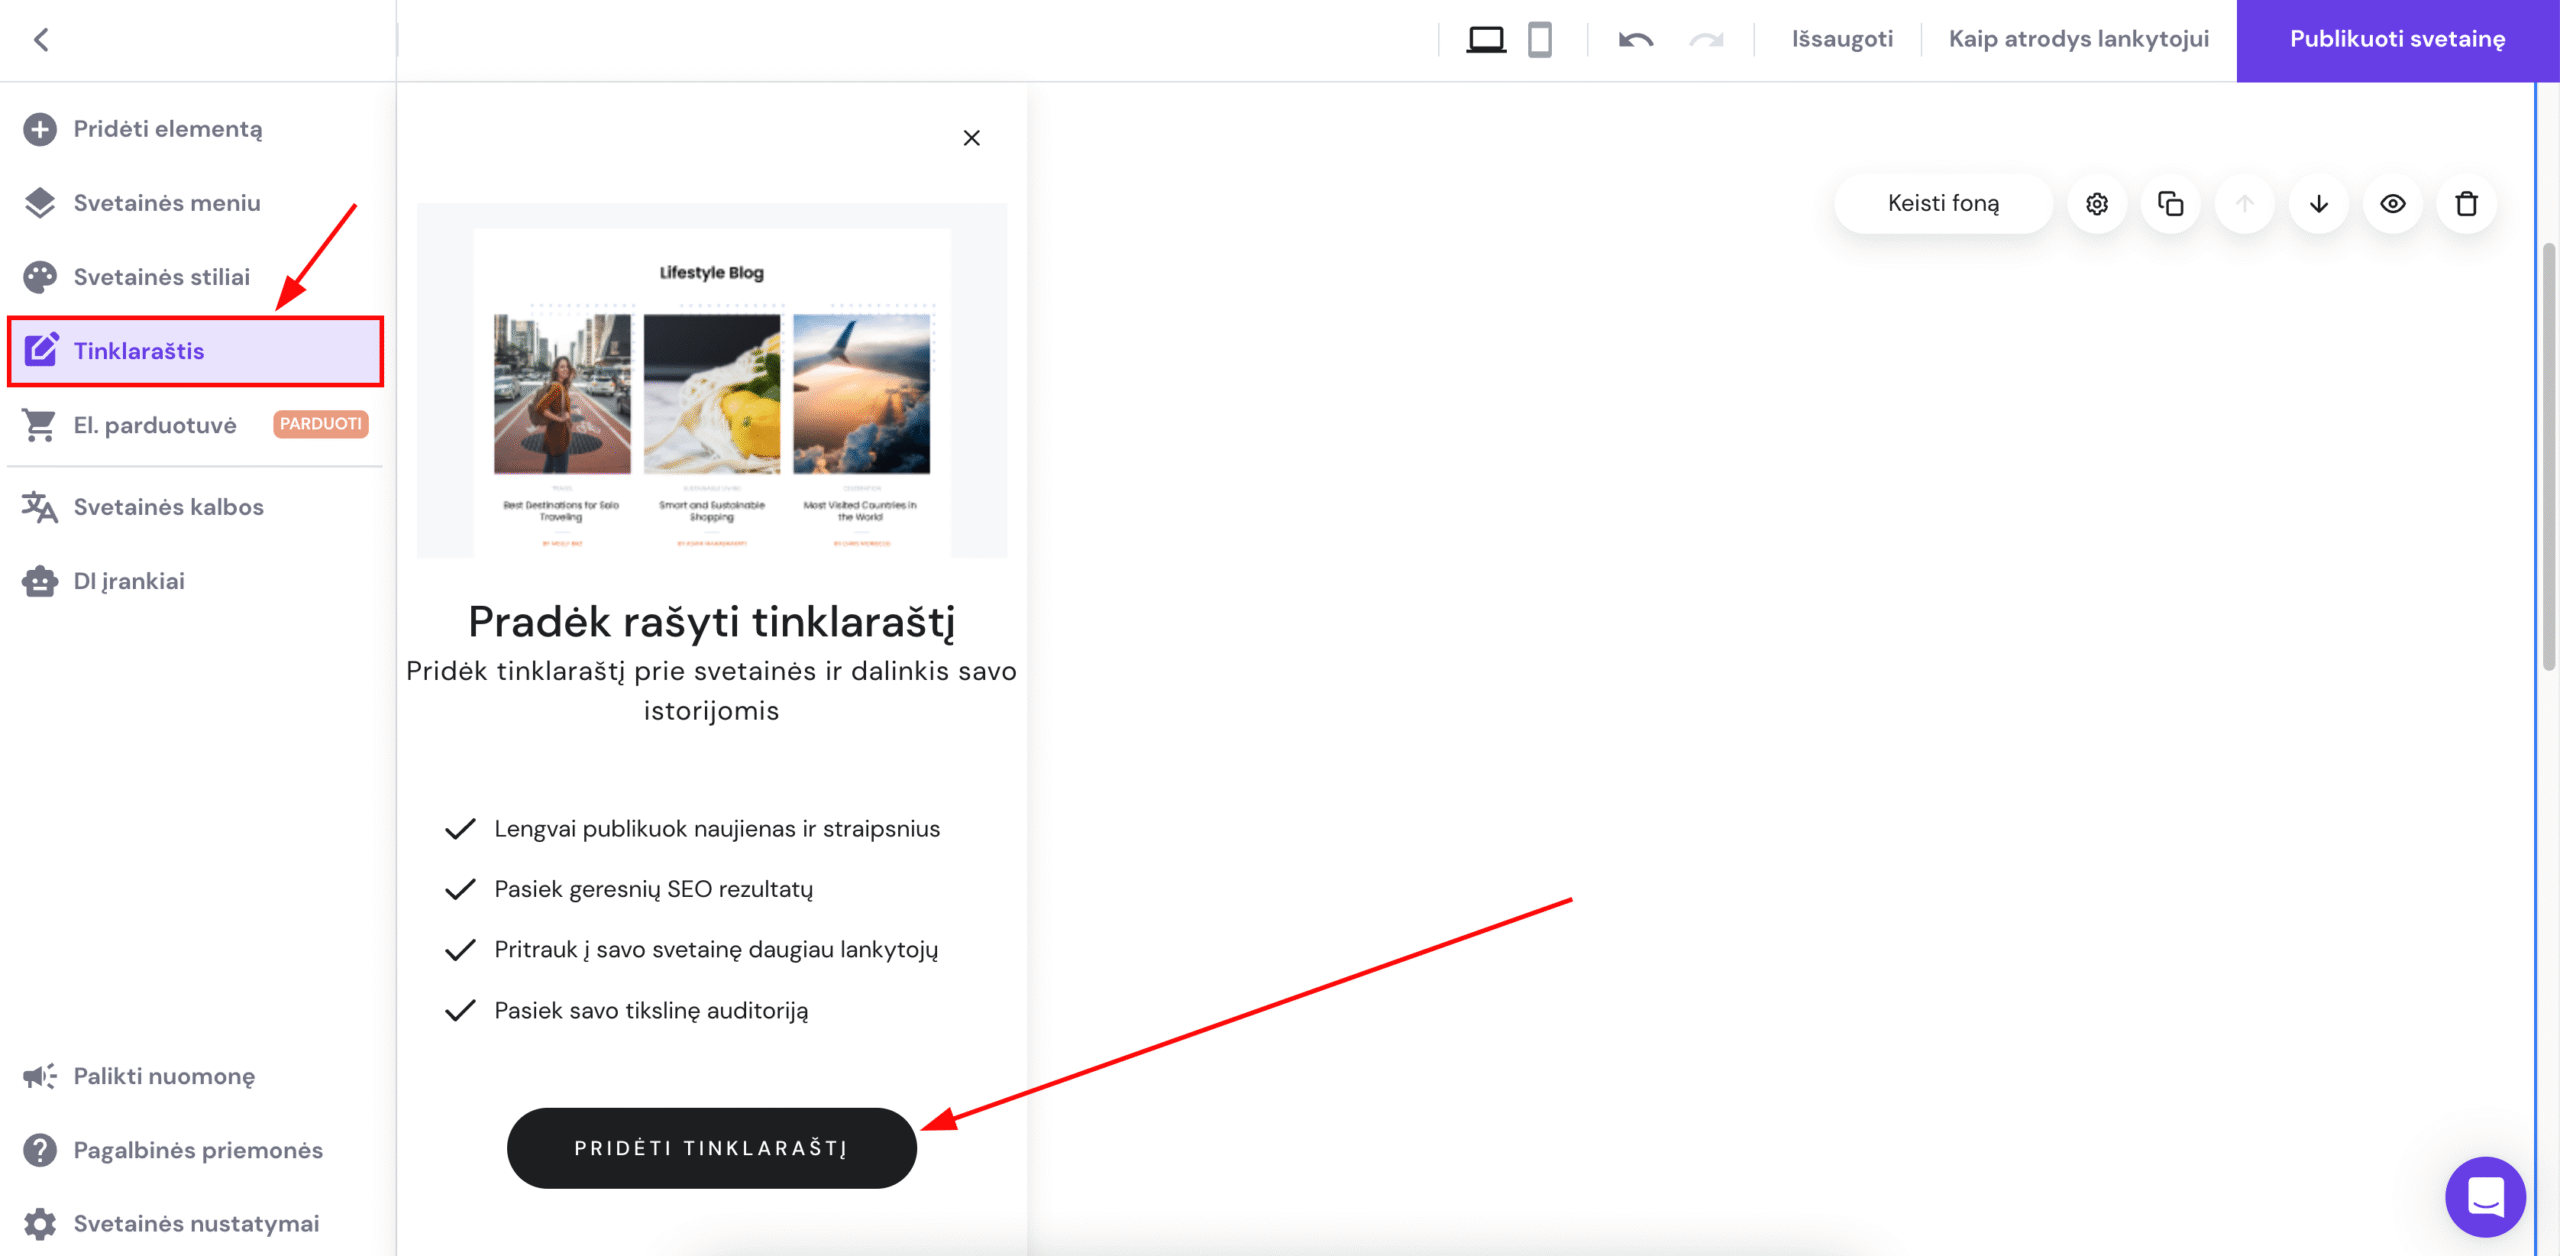This screenshot has width=2560, height=1256.
Task: Close the blog panel with X
Action: pos(971,138)
